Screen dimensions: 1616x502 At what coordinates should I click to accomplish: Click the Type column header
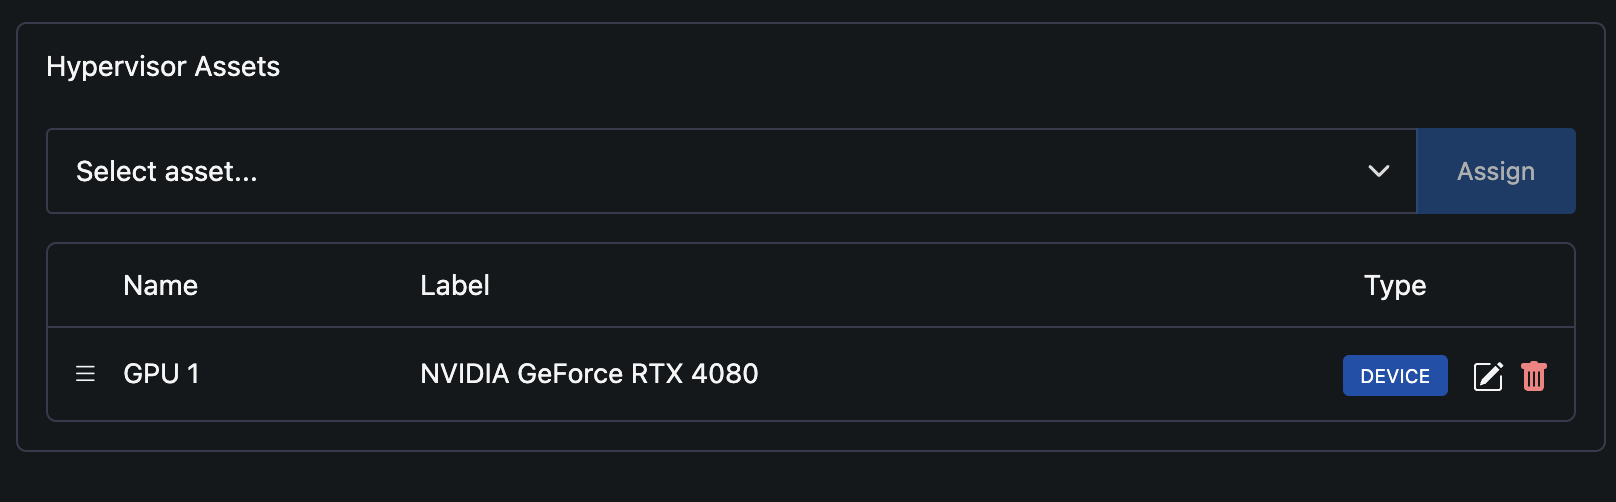point(1395,286)
